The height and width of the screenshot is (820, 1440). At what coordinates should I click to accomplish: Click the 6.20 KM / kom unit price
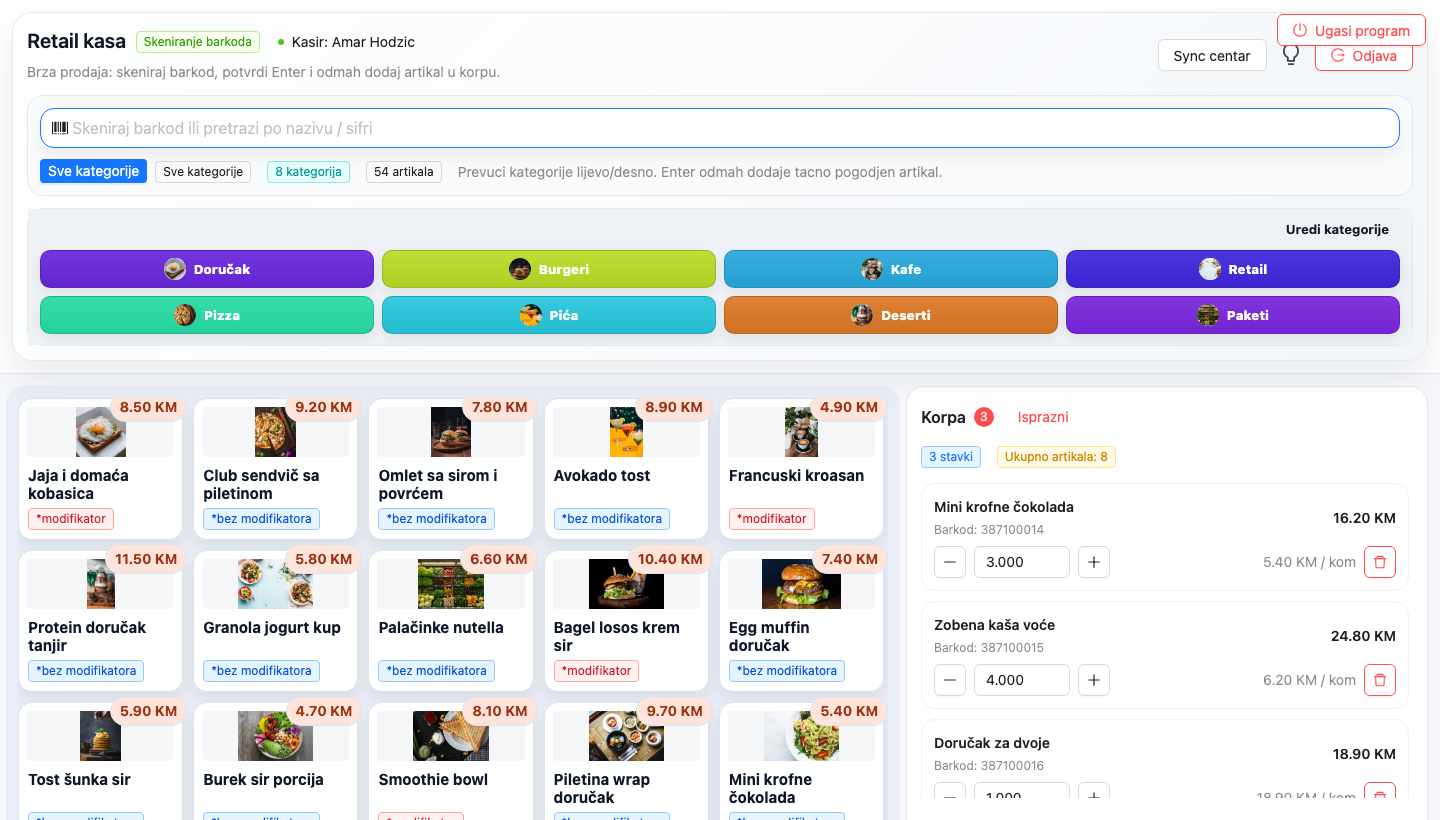click(1309, 680)
